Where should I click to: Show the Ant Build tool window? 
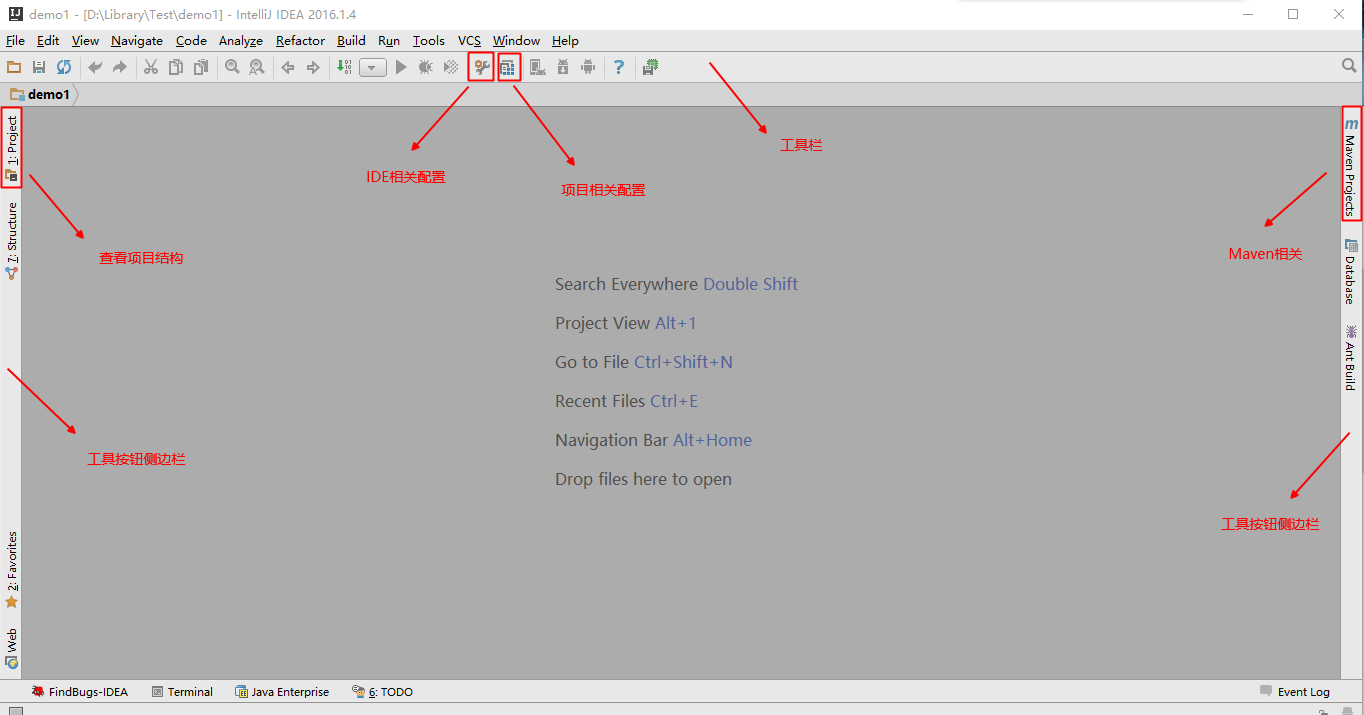1351,357
